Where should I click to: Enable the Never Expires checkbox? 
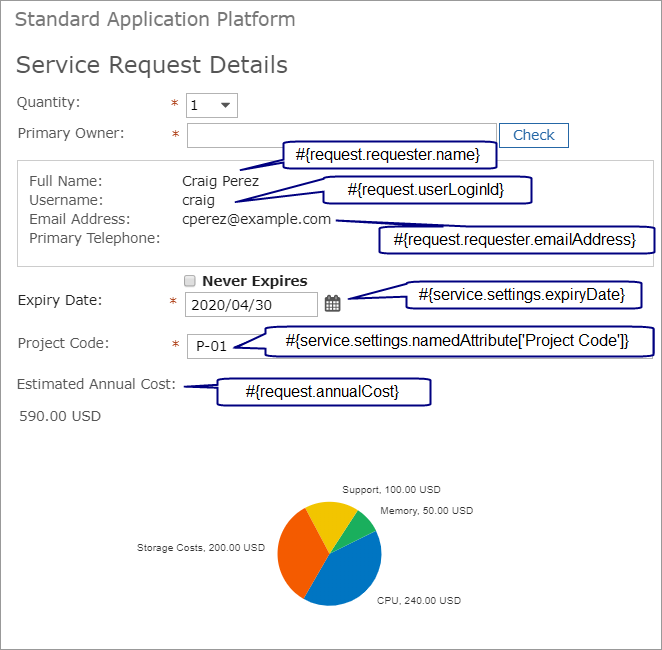[190, 281]
